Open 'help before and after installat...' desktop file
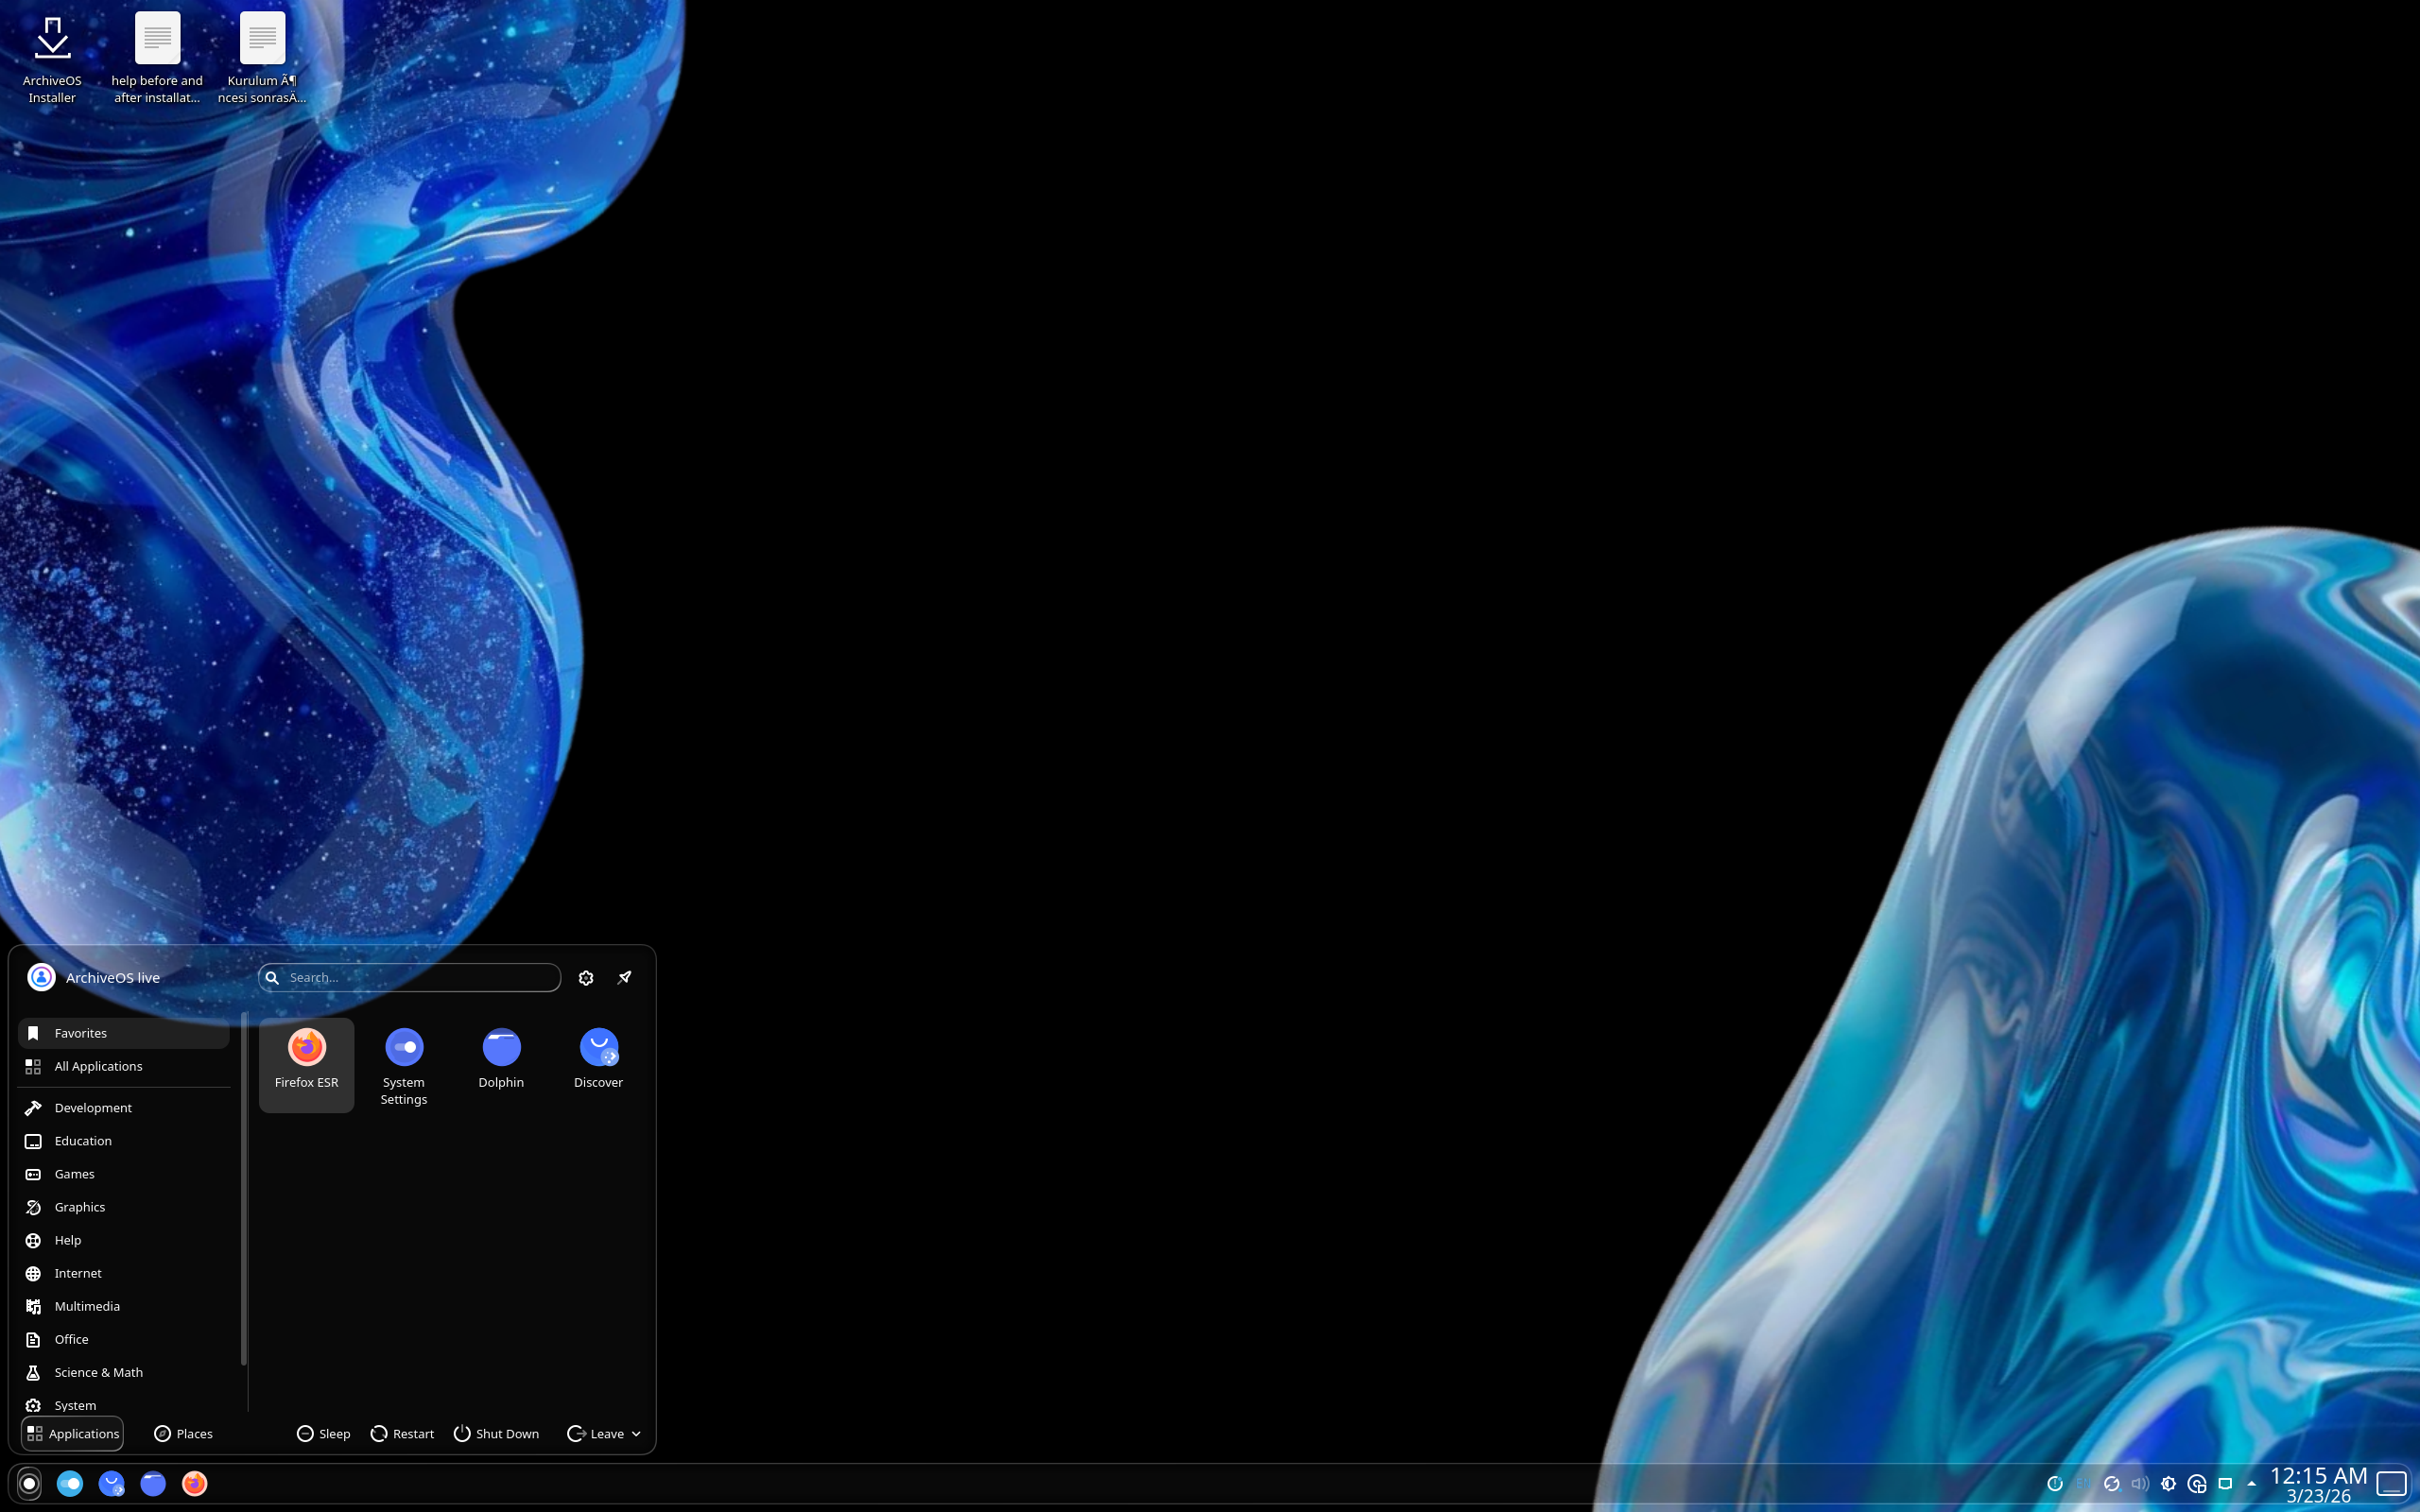Screen dimensions: 2420x1512 click(x=157, y=60)
